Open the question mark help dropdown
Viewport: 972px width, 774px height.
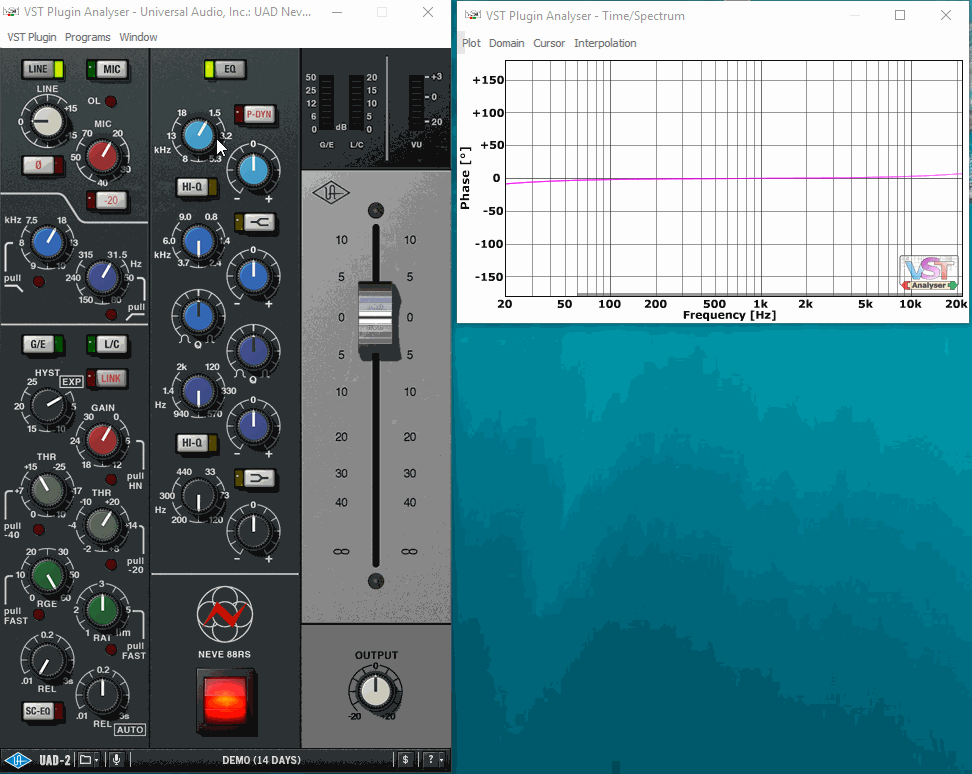pyautogui.click(x=435, y=760)
